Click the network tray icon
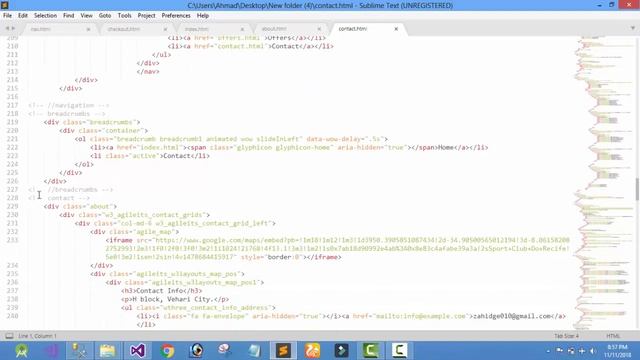640x360 pixels. pyautogui.click(x=571, y=351)
